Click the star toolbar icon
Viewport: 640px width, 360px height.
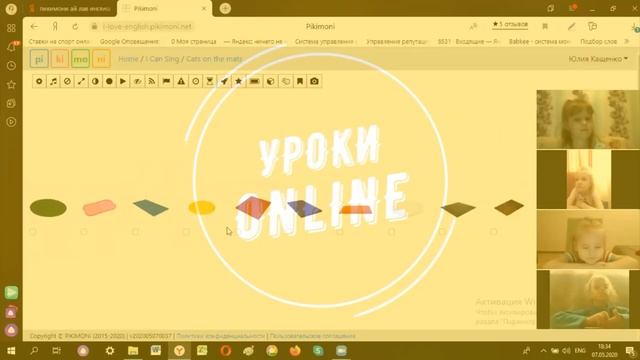point(239,81)
